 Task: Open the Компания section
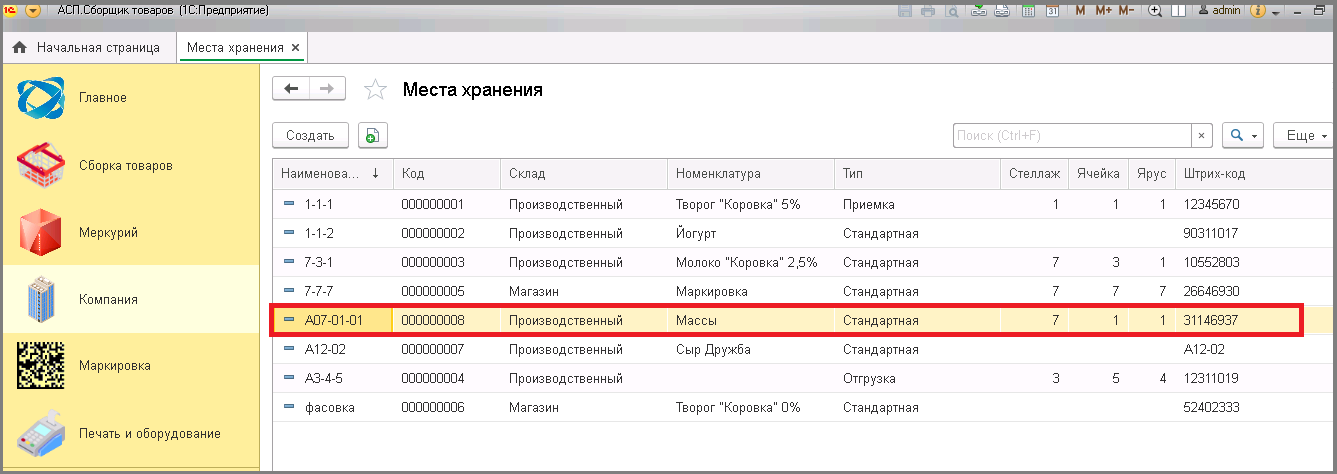click(x=130, y=299)
